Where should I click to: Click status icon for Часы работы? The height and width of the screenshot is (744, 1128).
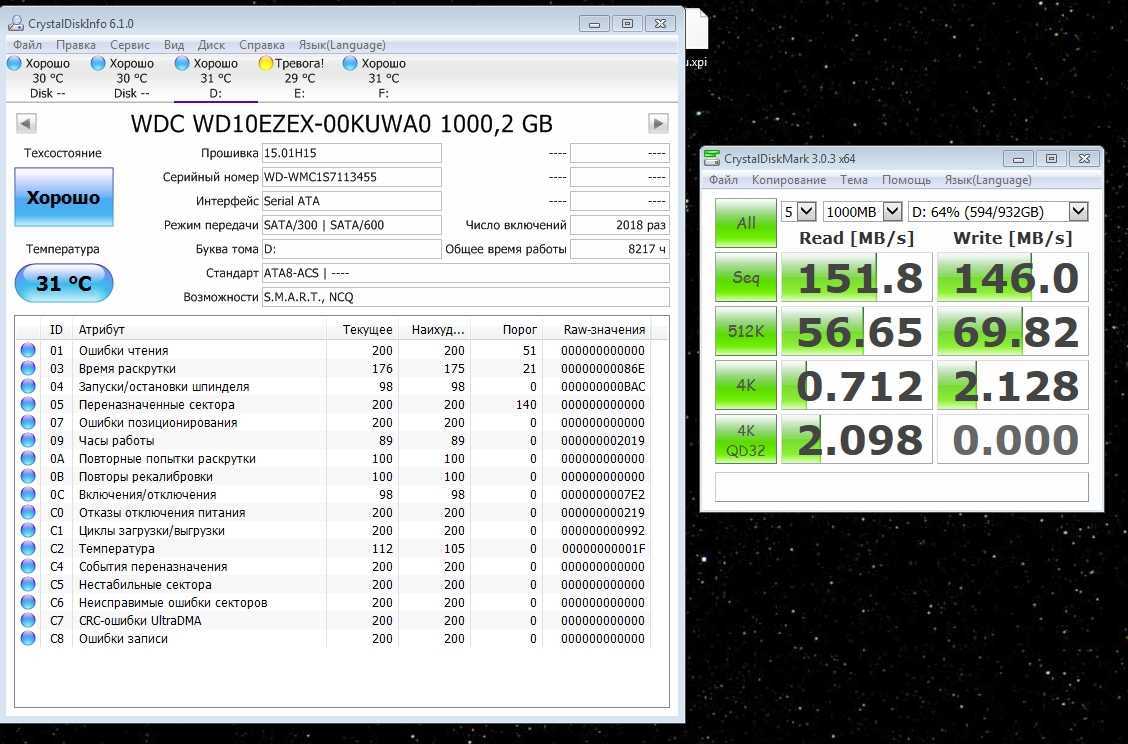(28, 440)
